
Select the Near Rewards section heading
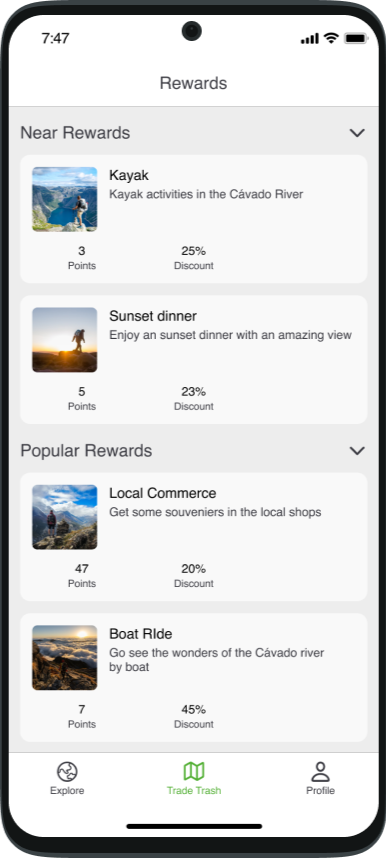[75, 133]
